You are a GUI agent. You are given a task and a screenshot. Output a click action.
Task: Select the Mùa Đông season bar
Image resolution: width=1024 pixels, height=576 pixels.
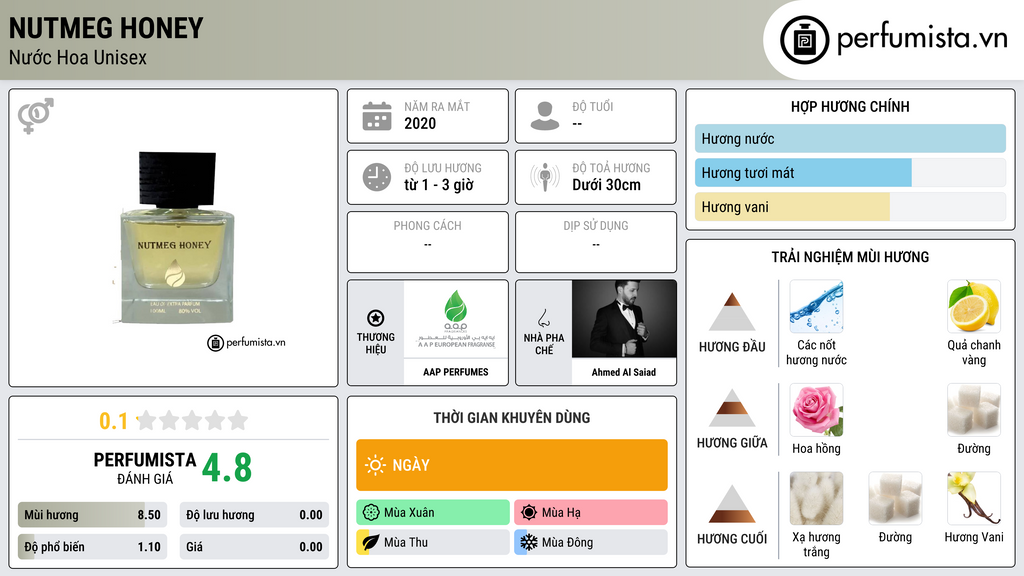pos(591,542)
